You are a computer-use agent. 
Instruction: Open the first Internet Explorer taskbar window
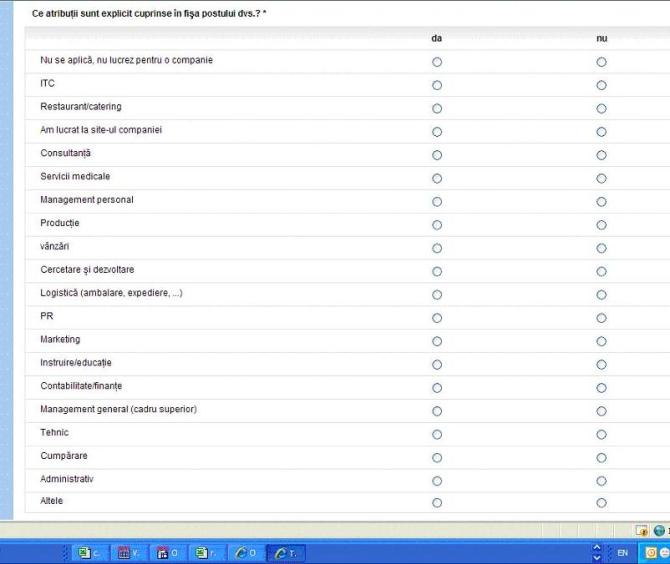[245, 552]
